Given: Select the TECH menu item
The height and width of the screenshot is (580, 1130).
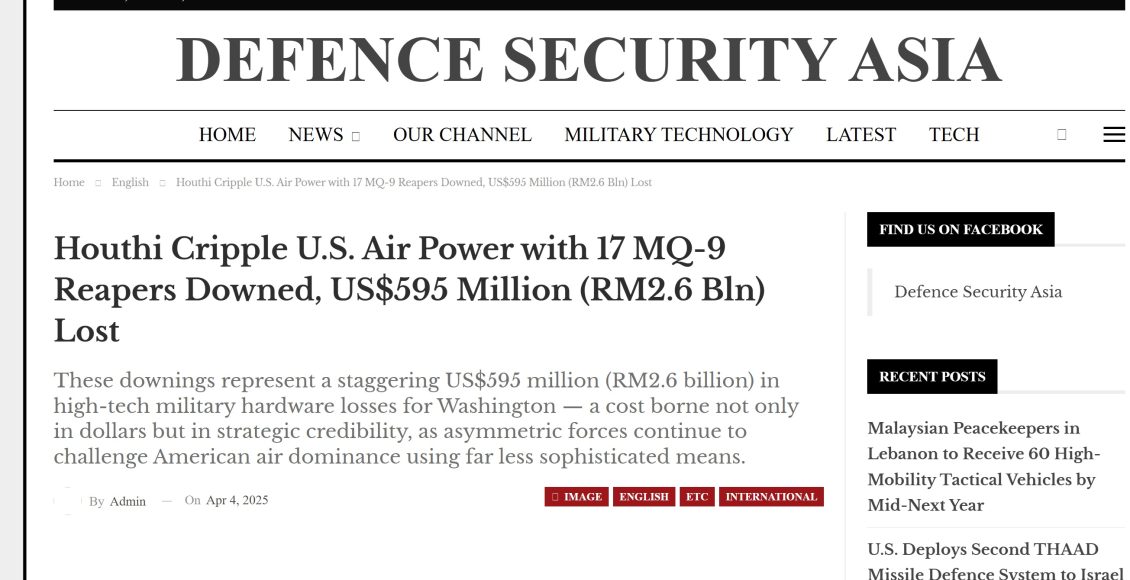Looking at the screenshot, I should (x=953, y=135).
